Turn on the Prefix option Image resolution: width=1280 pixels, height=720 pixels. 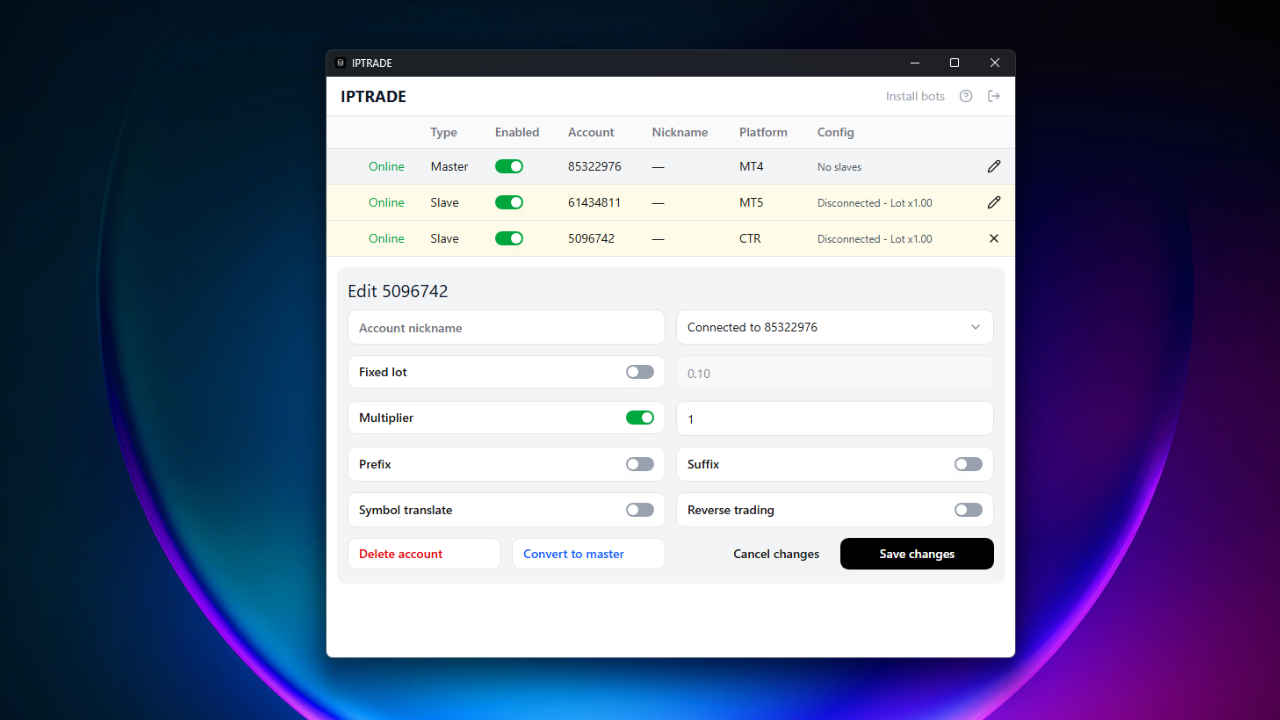[x=639, y=463]
